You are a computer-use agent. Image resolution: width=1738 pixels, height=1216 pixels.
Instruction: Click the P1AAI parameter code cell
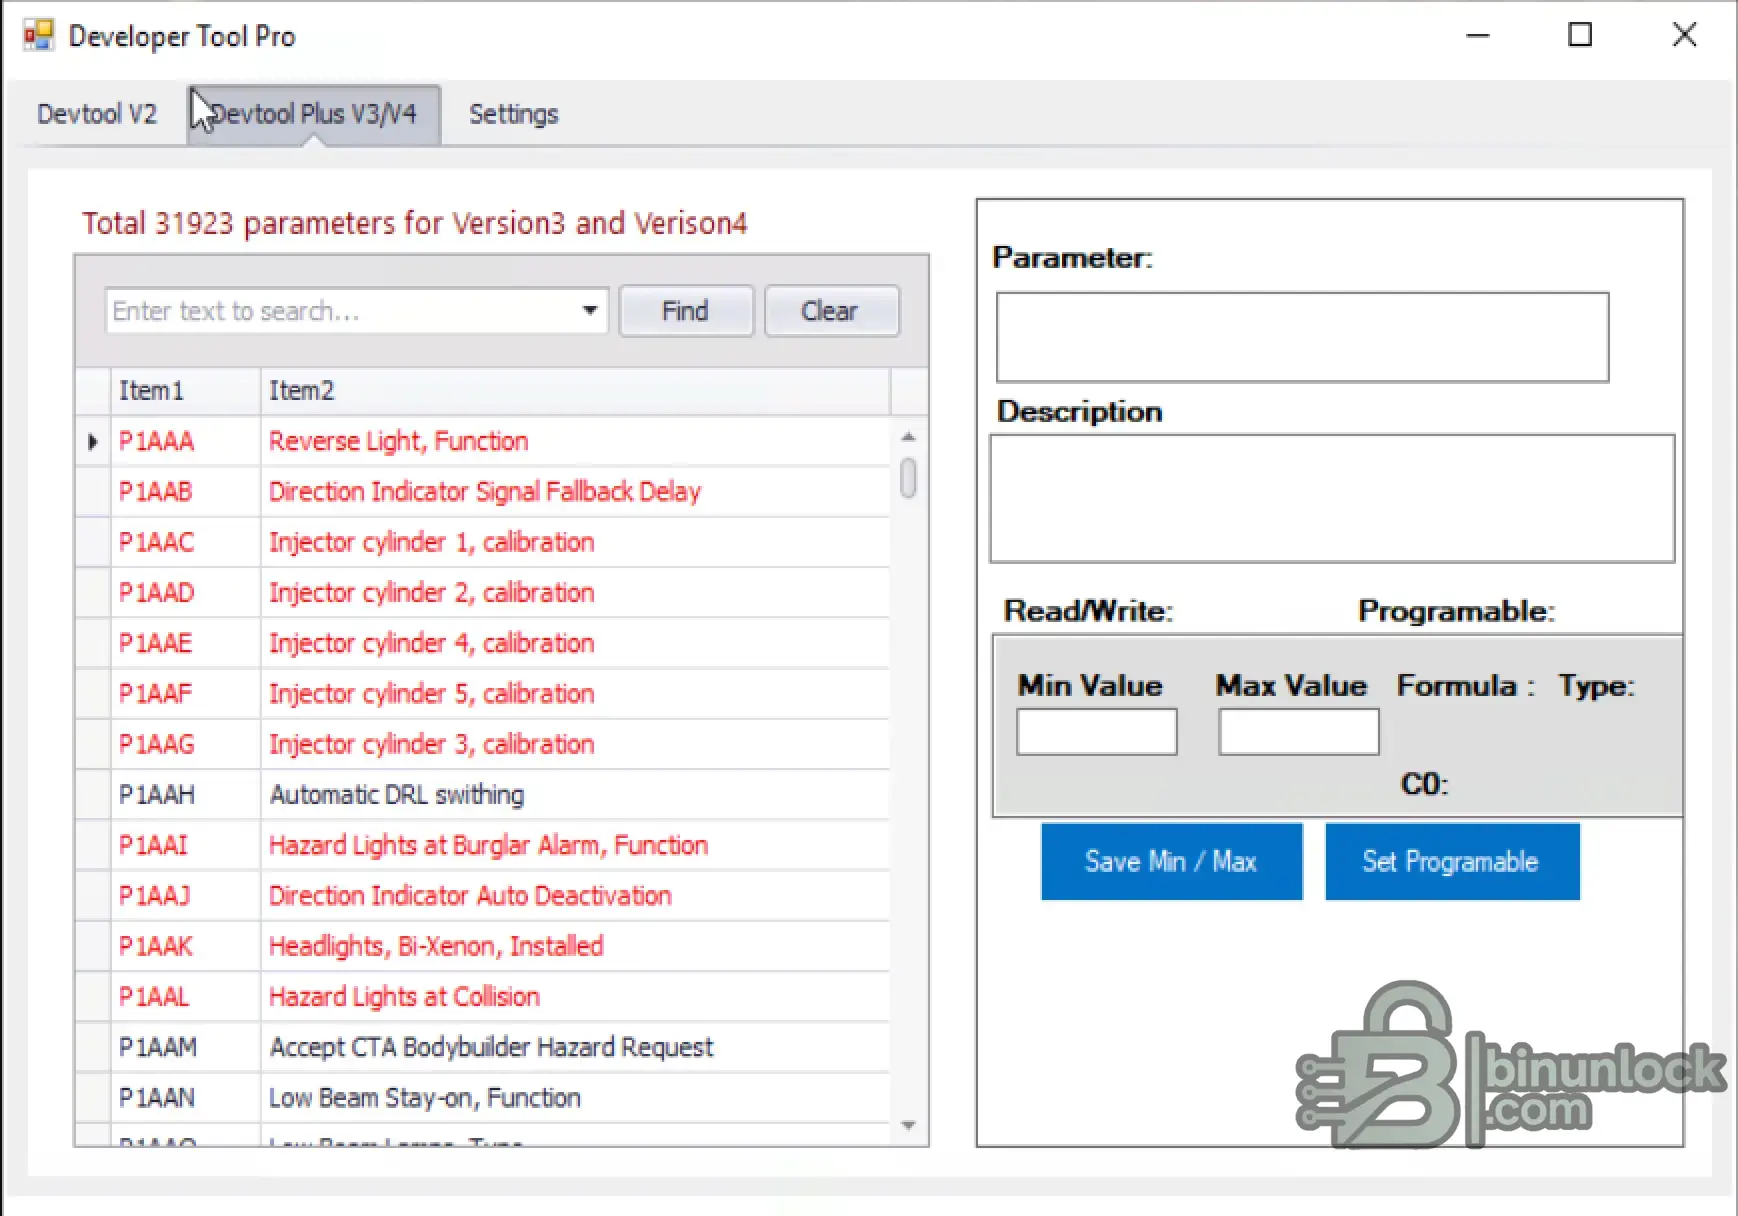(x=185, y=845)
